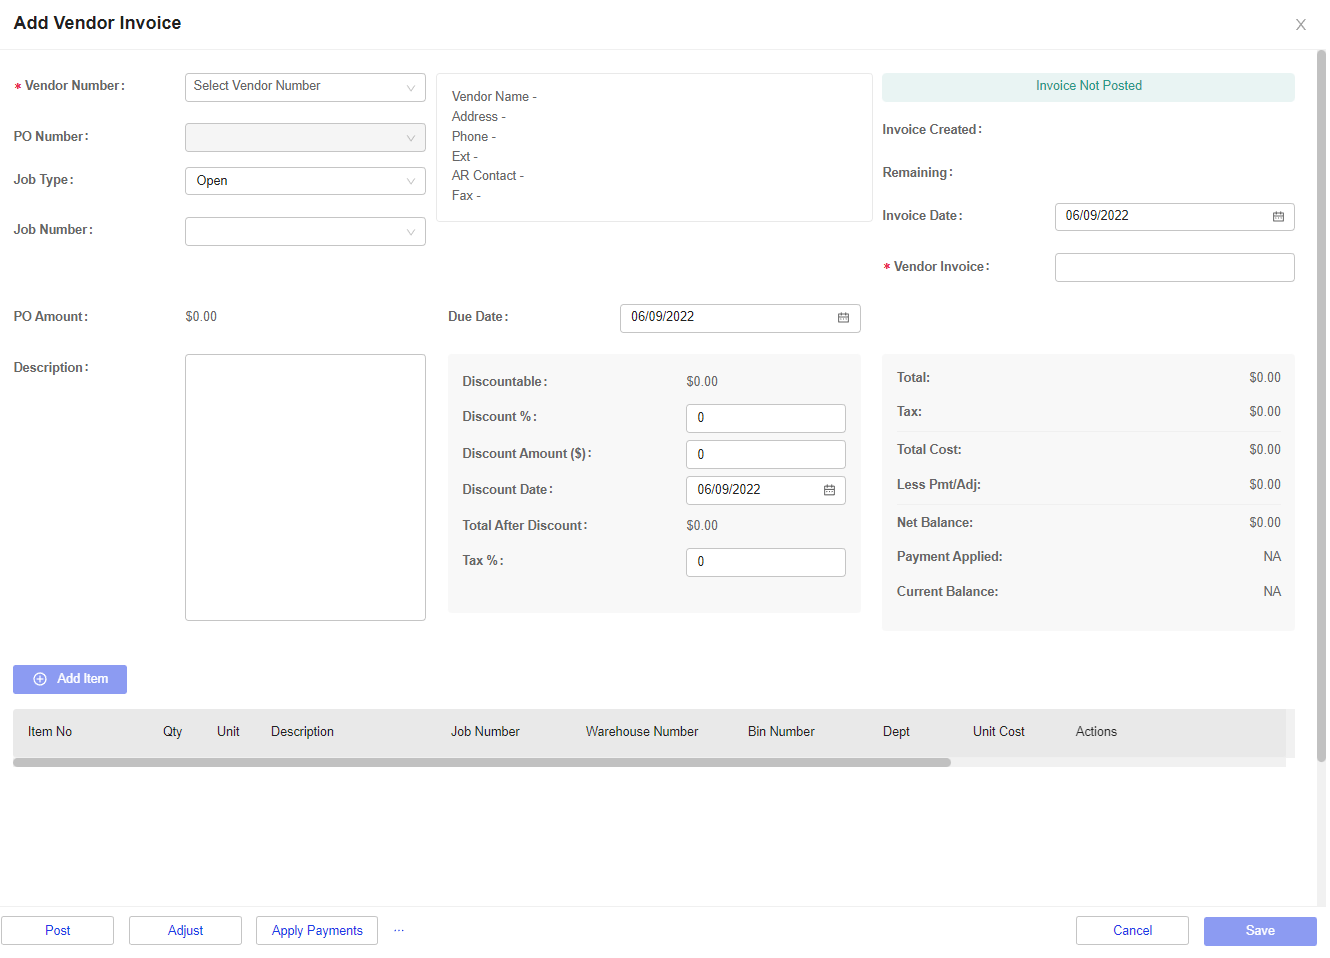Click the Save button
This screenshot has height=958, width=1330.
pos(1260,930)
